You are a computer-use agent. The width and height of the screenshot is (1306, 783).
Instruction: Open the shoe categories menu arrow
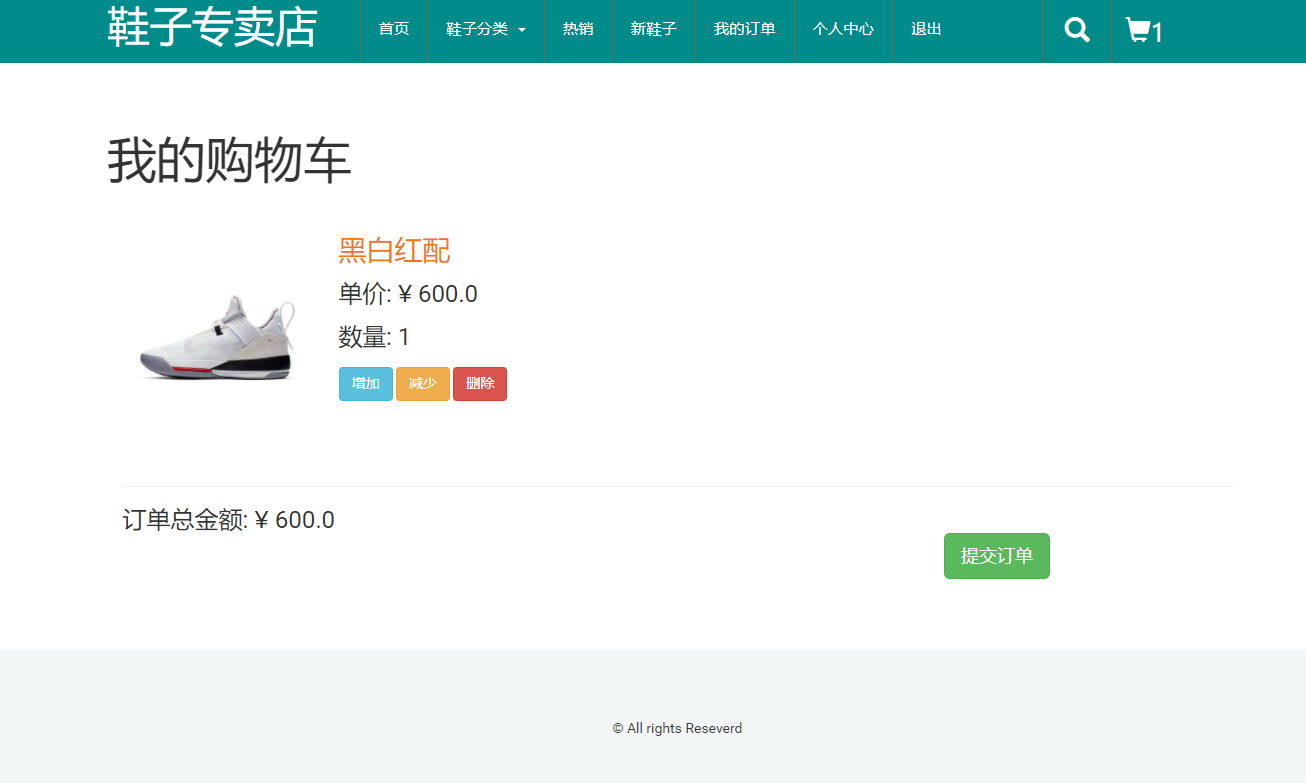523,30
